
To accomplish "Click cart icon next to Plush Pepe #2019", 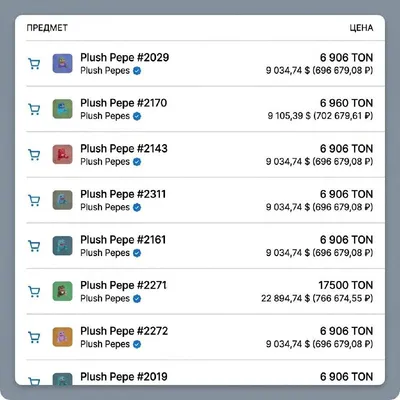I will [34, 381].
